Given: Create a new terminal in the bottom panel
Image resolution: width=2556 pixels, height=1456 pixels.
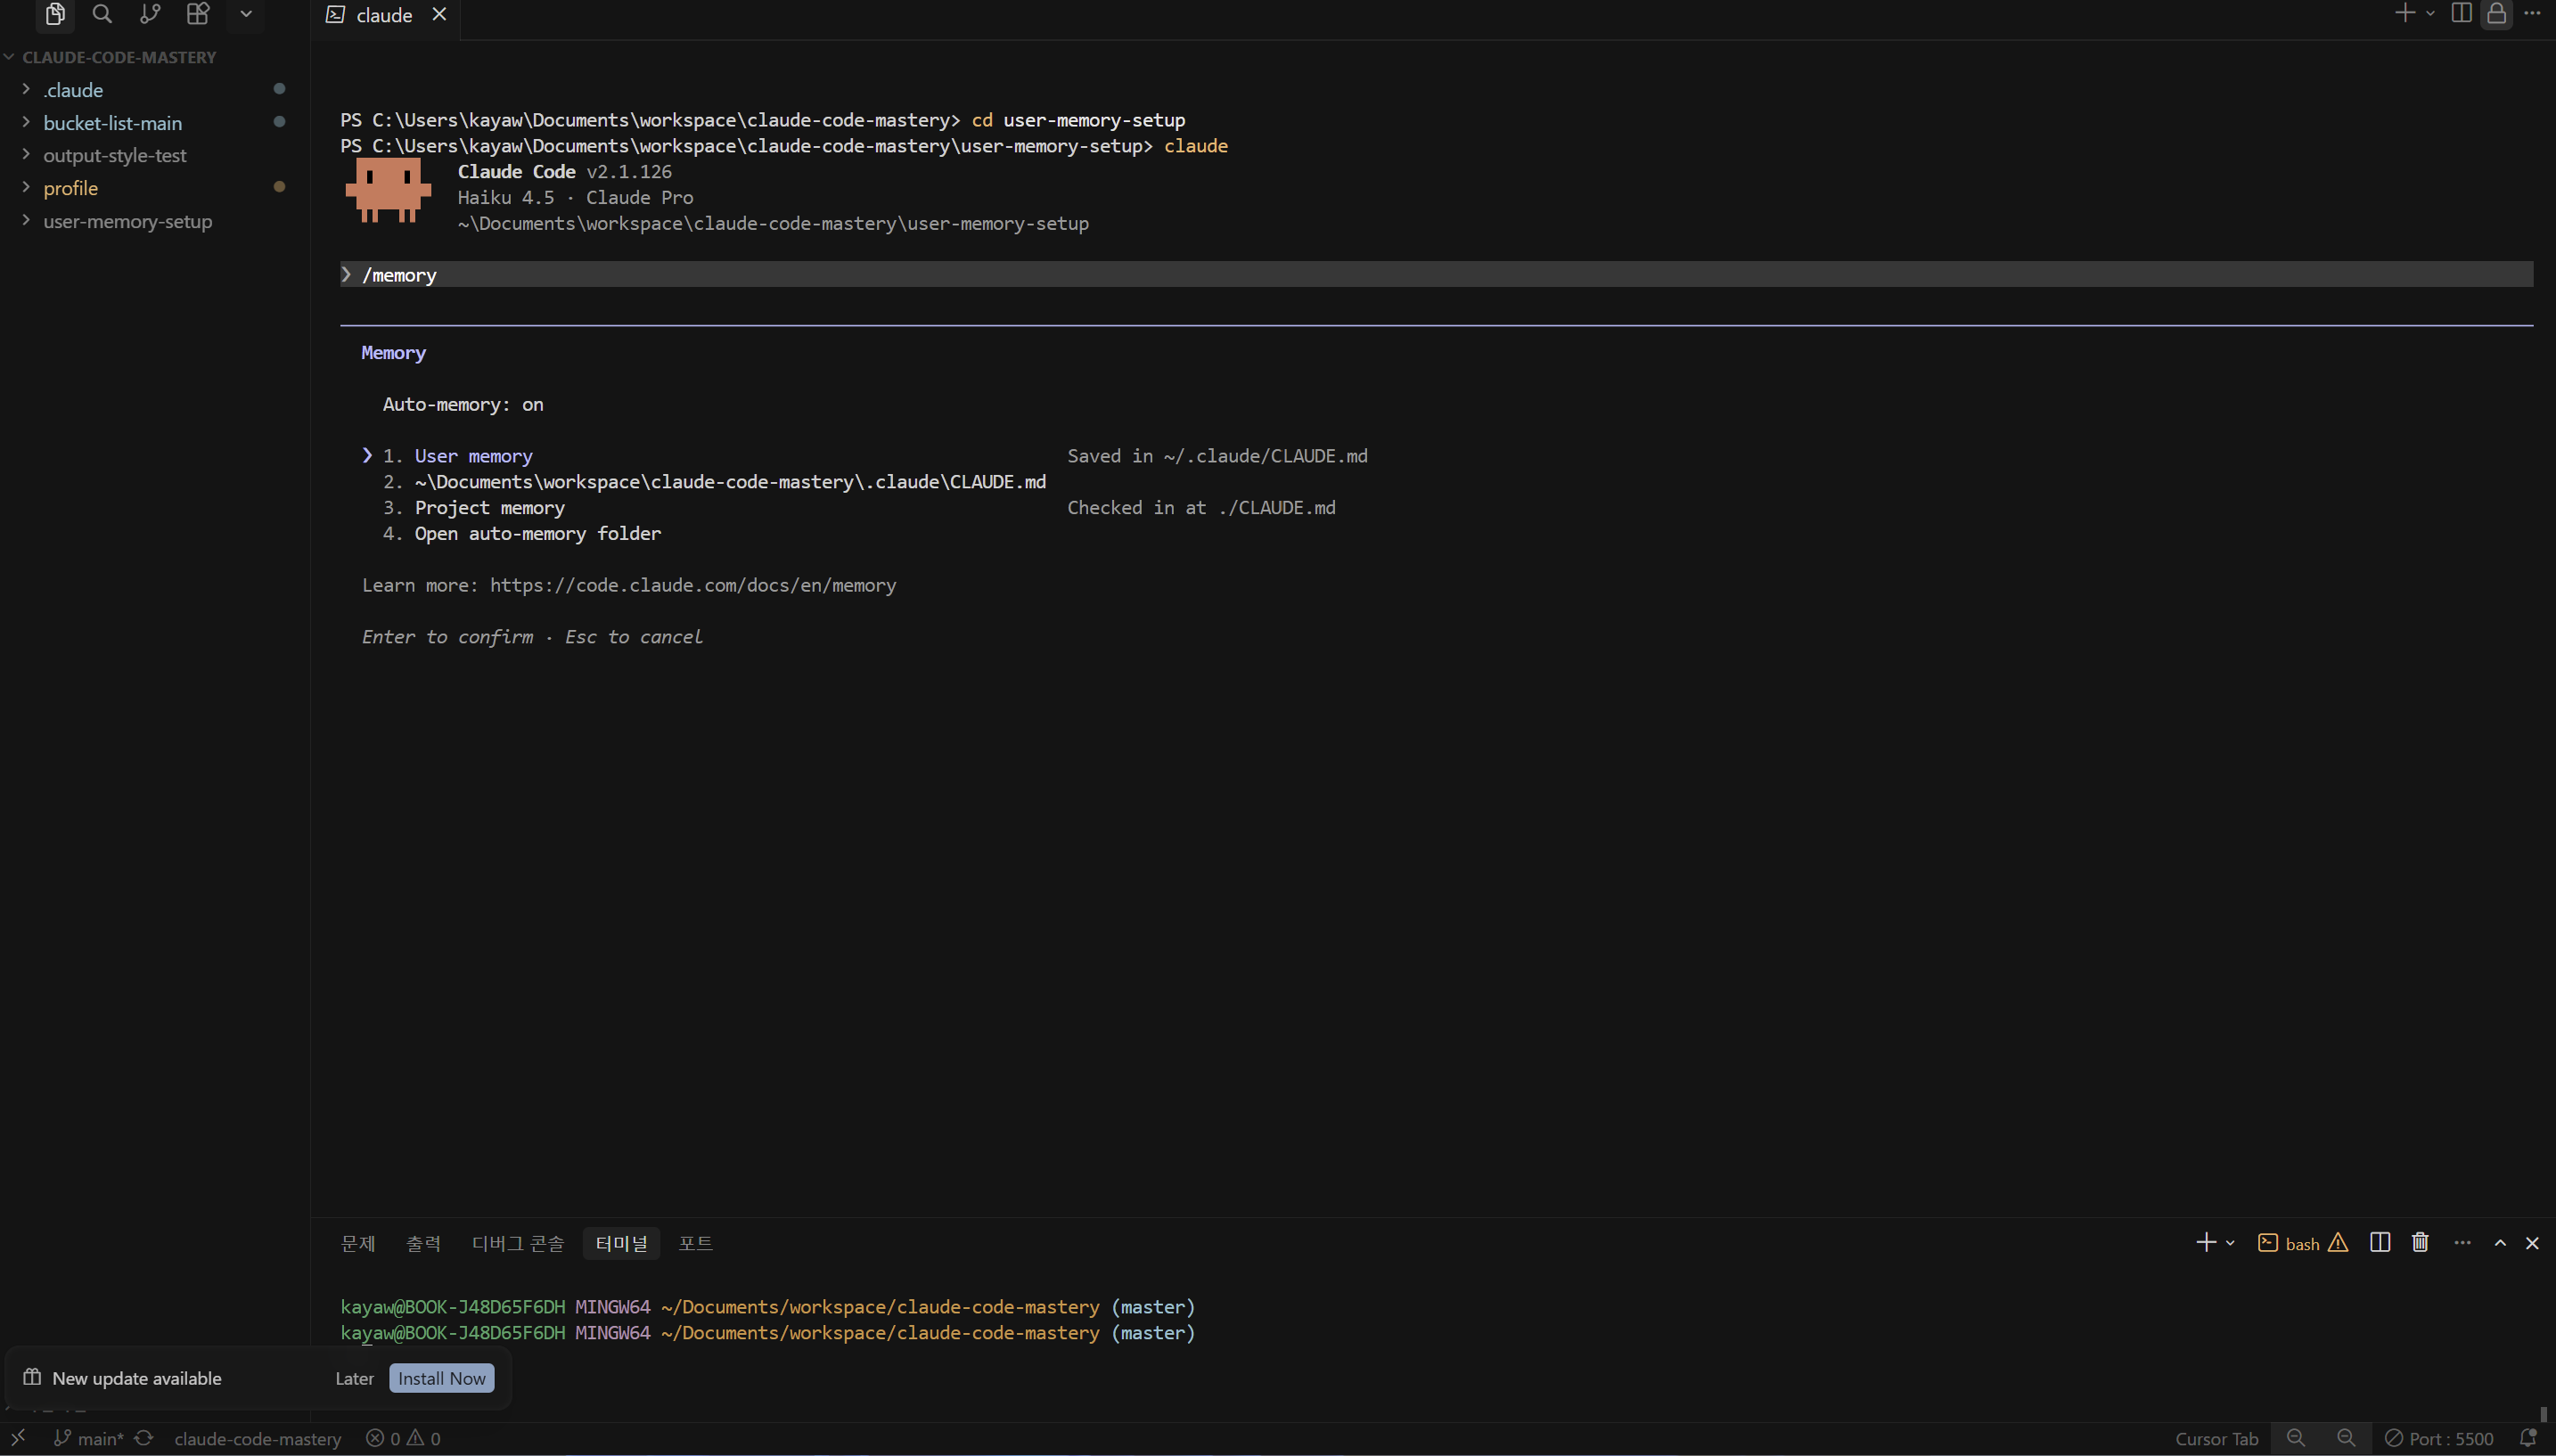Looking at the screenshot, I should tap(2205, 1242).
